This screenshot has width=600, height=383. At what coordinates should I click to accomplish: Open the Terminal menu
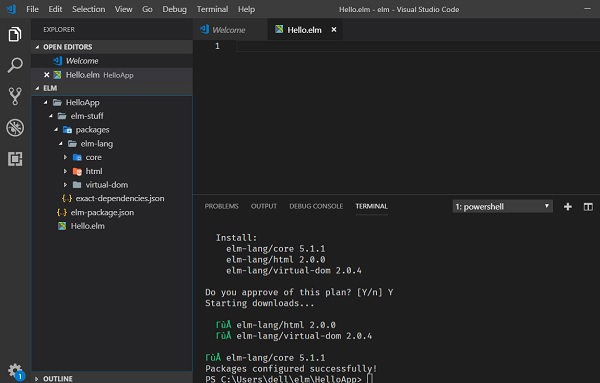point(212,9)
